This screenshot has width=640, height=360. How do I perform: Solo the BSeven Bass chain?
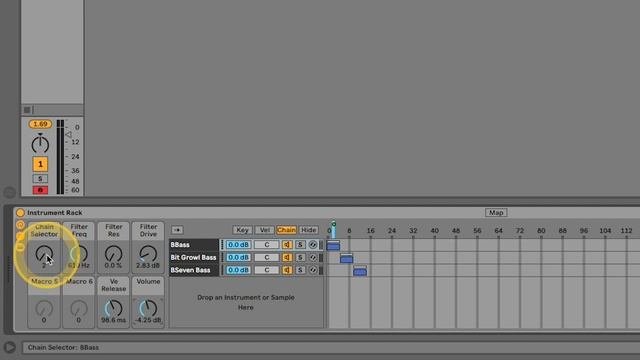300,270
